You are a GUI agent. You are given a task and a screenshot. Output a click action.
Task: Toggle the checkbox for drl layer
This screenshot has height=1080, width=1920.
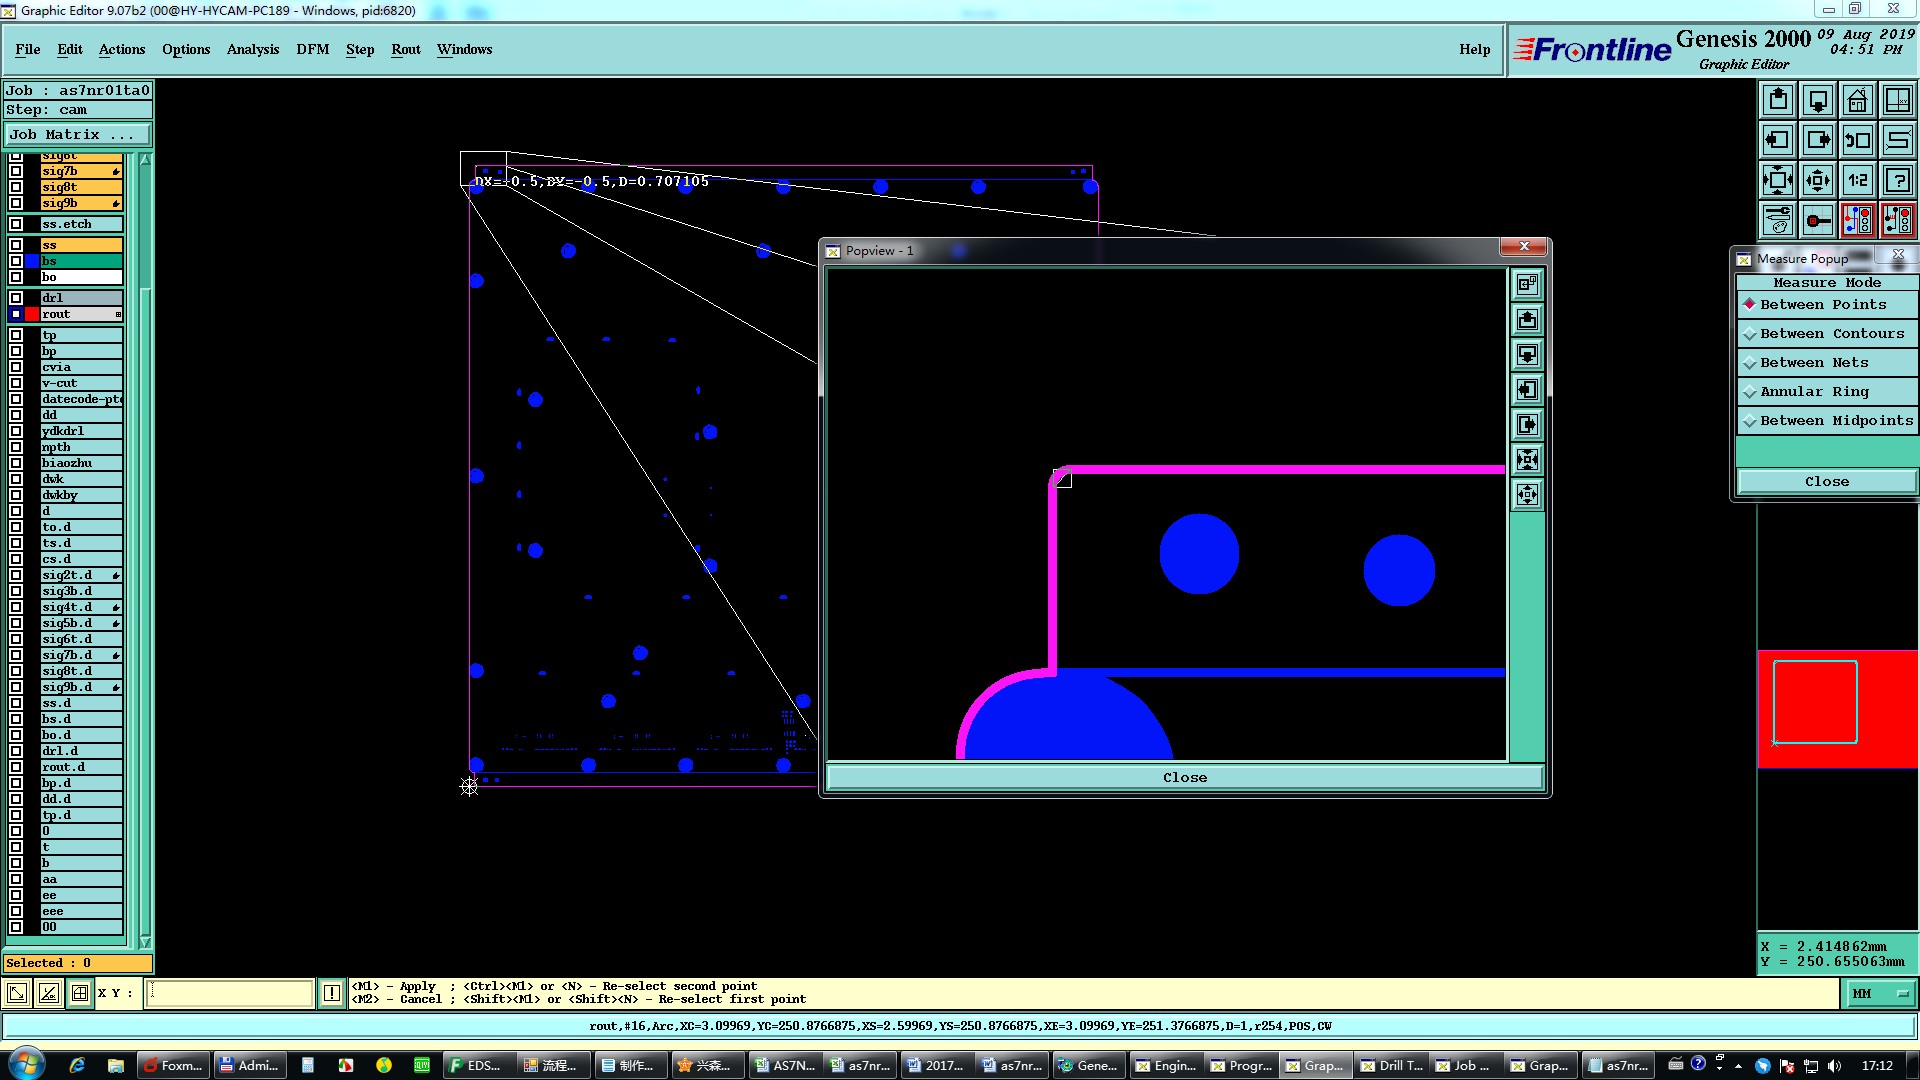click(x=16, y=298)
